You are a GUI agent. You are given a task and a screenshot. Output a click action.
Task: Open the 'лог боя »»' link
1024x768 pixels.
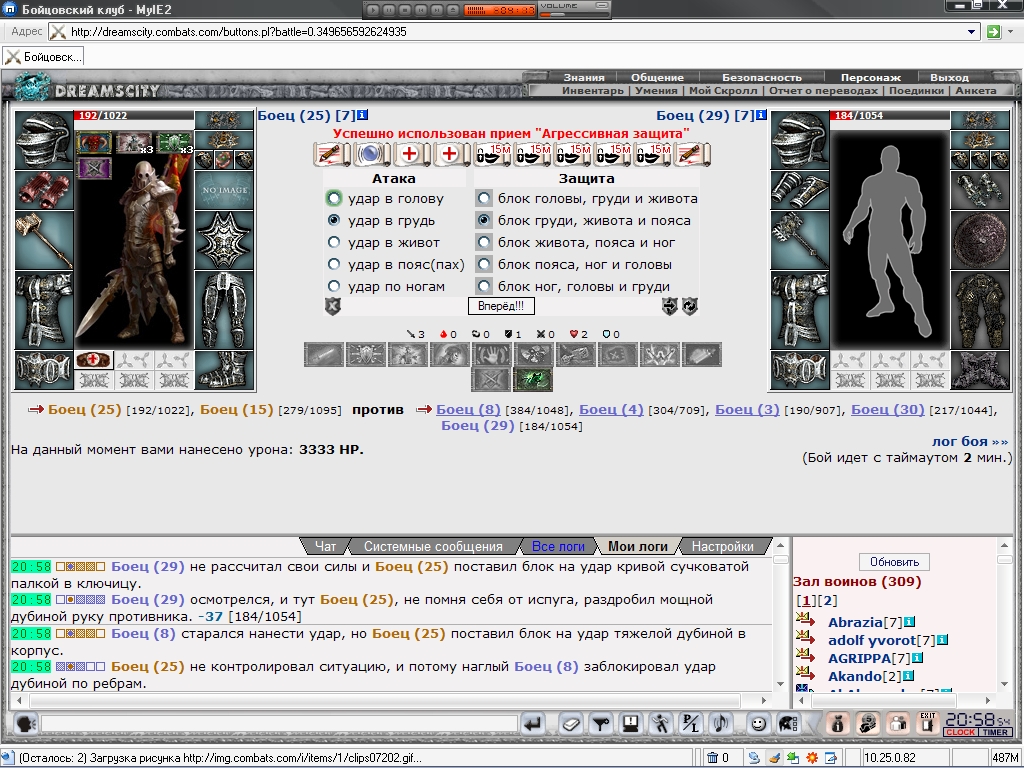[970, 441]
